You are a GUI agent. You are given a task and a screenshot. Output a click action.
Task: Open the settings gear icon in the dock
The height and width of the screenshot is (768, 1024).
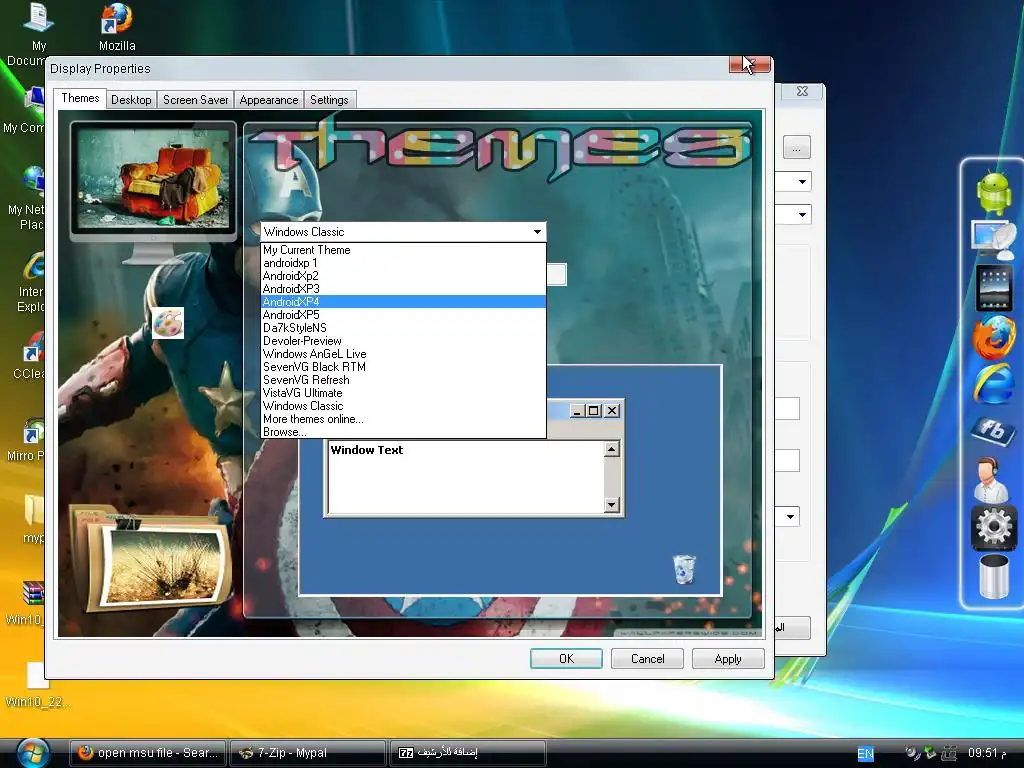click(x=993, y=526)
